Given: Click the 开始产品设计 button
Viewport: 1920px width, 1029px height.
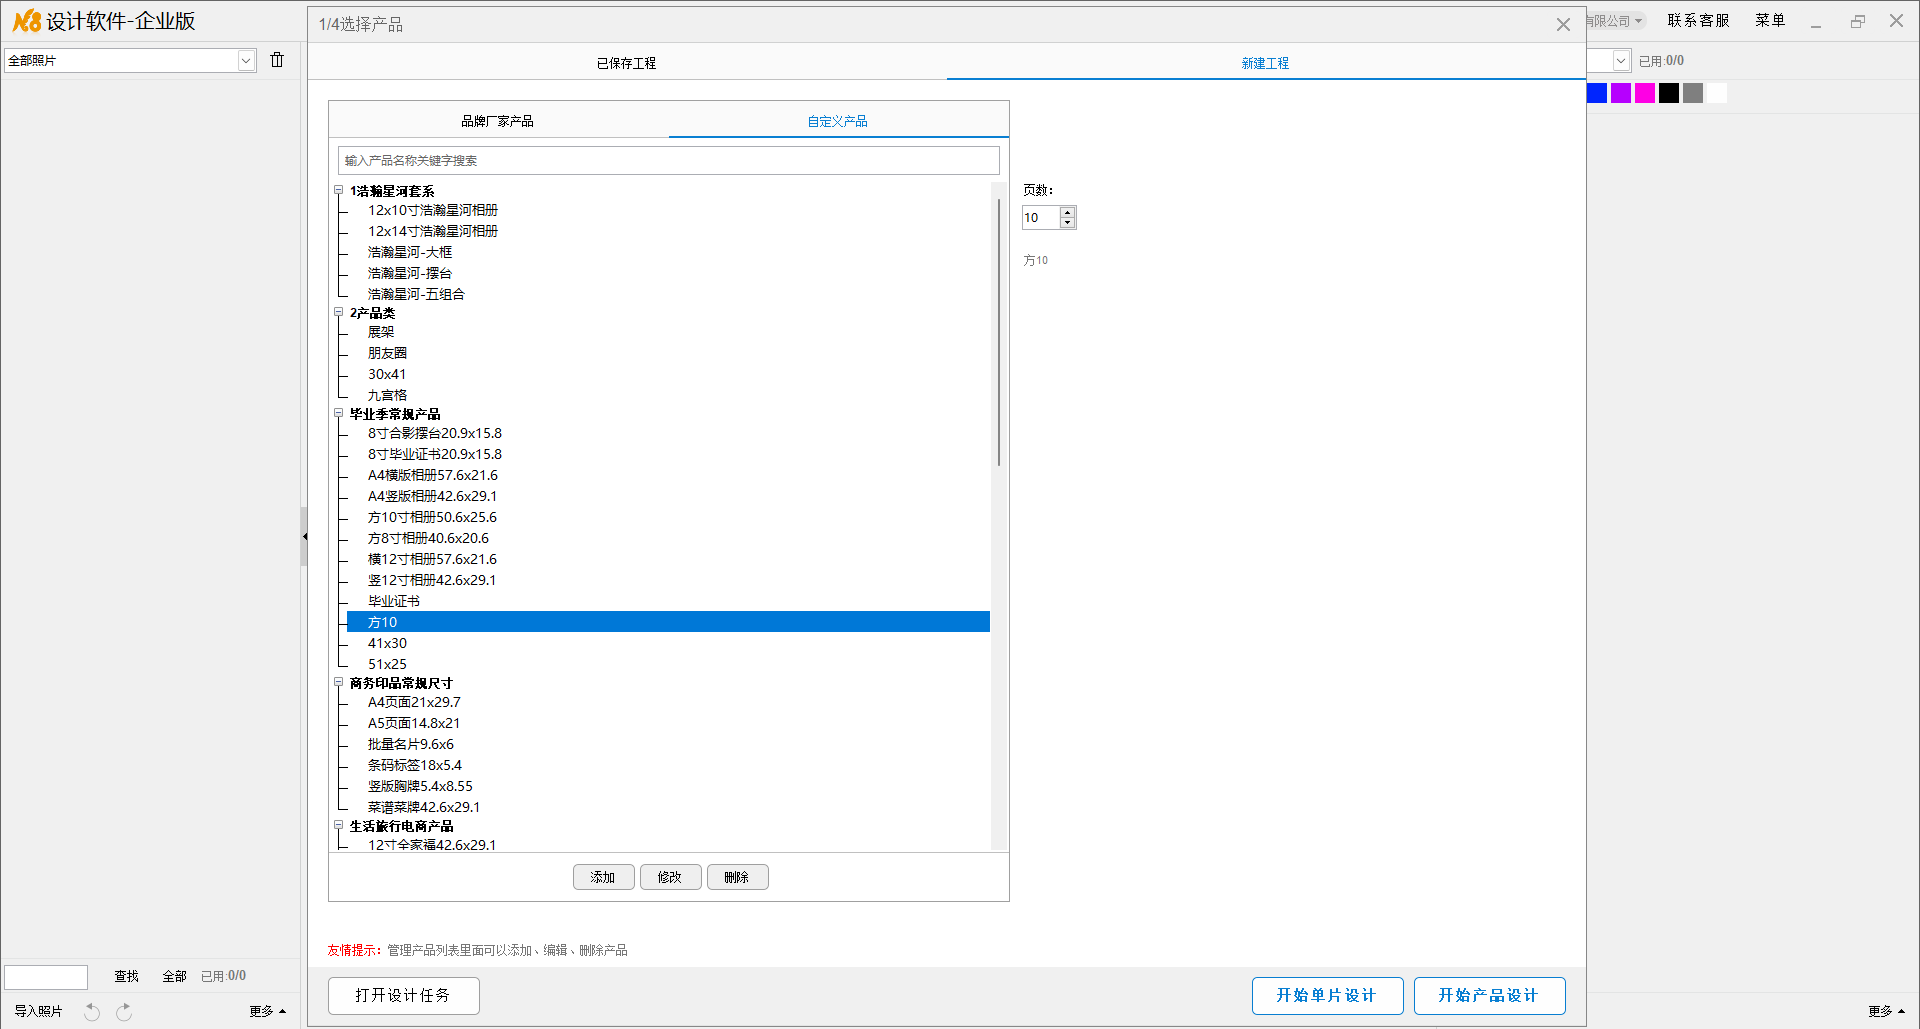Looking at the screenshot, I should (1489, 995).
